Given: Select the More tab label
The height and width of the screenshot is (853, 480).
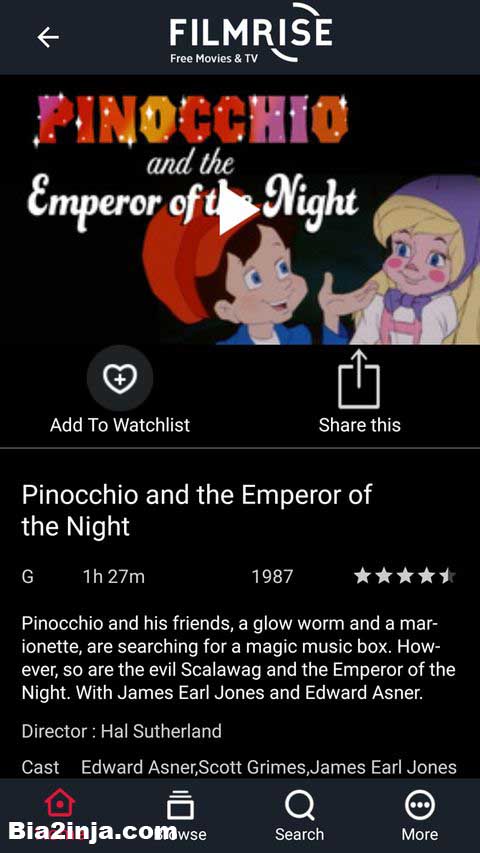Looking at the screenshot, I should (420, 834).
